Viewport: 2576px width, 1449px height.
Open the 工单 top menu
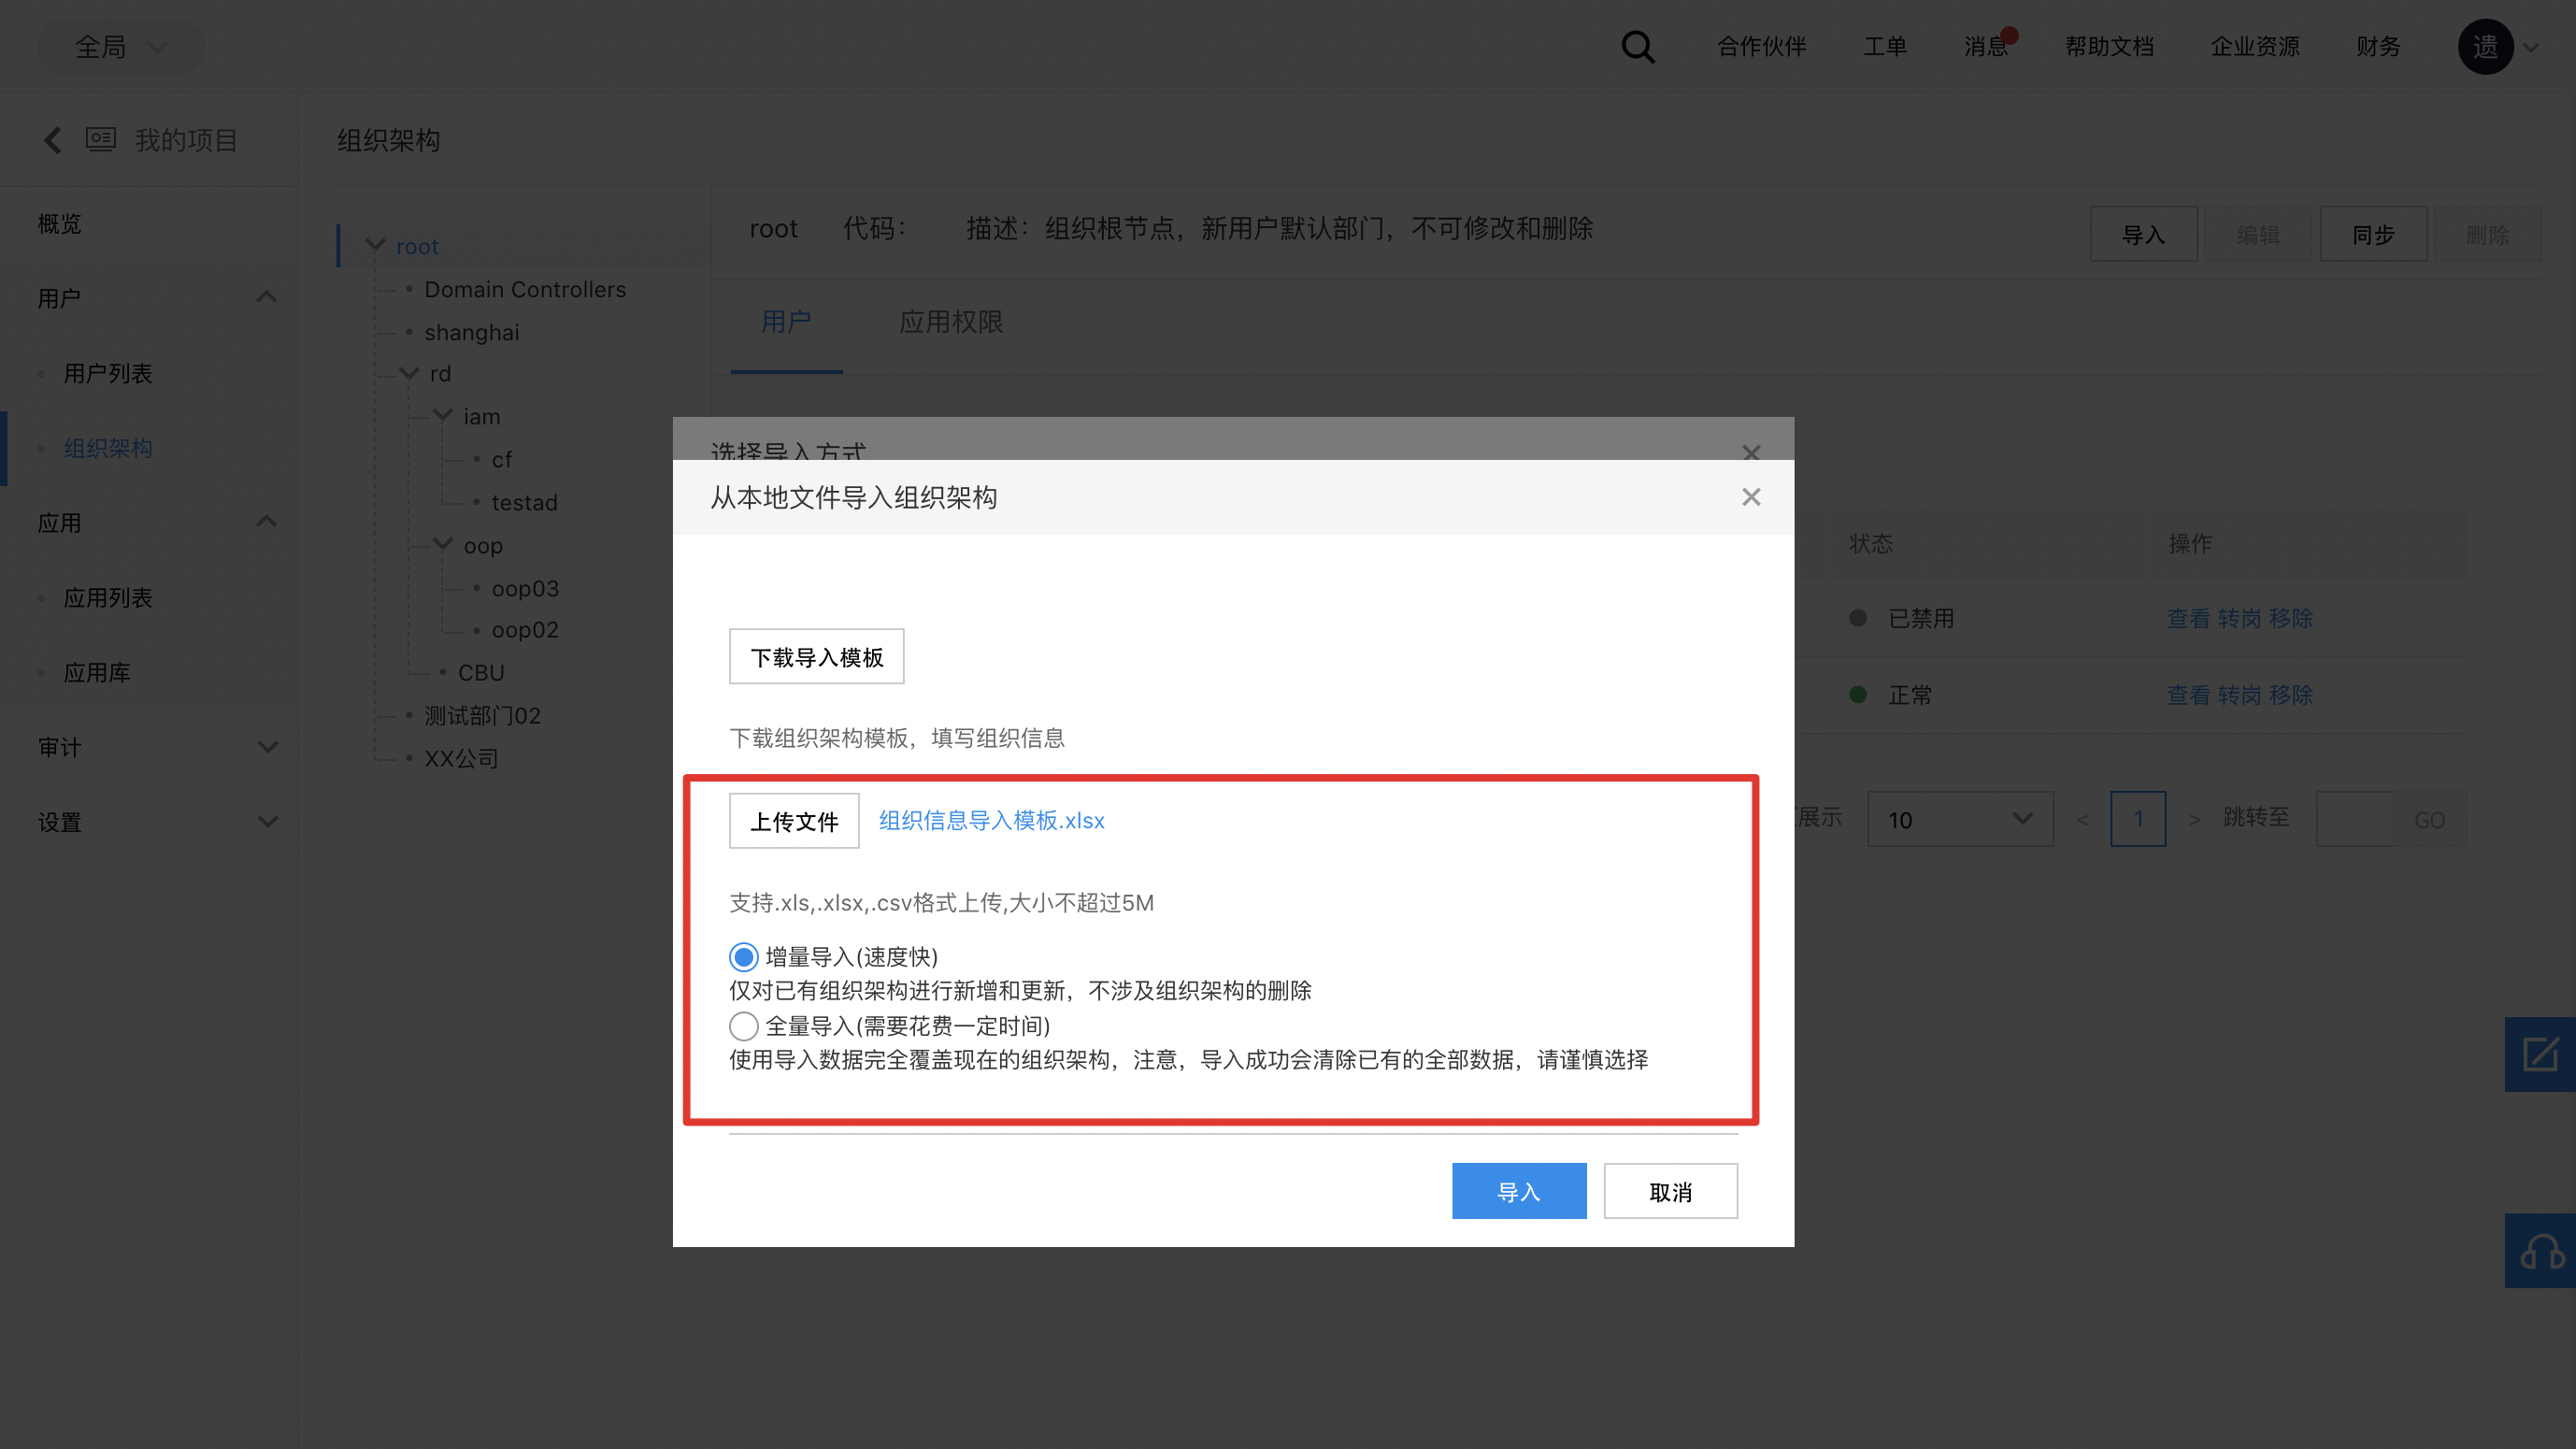click(x=1885, y=47)
